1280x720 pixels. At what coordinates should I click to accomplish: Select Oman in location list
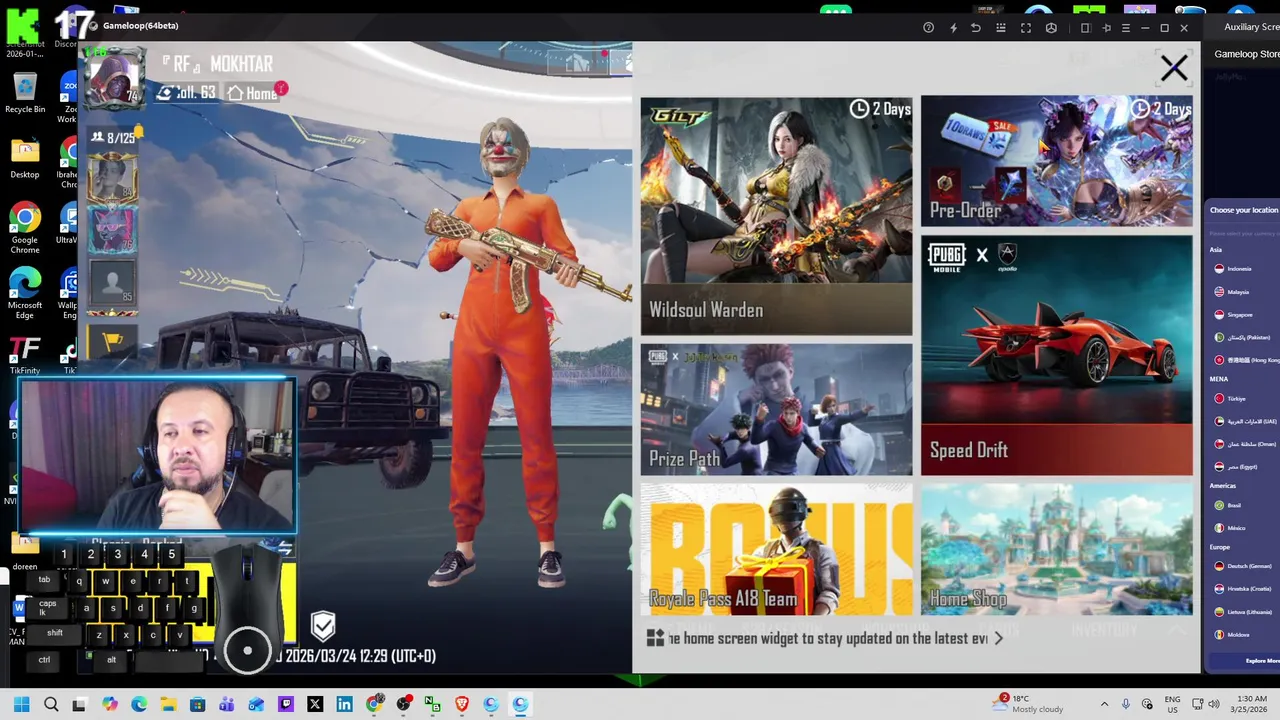click(x=1246, y=444)
